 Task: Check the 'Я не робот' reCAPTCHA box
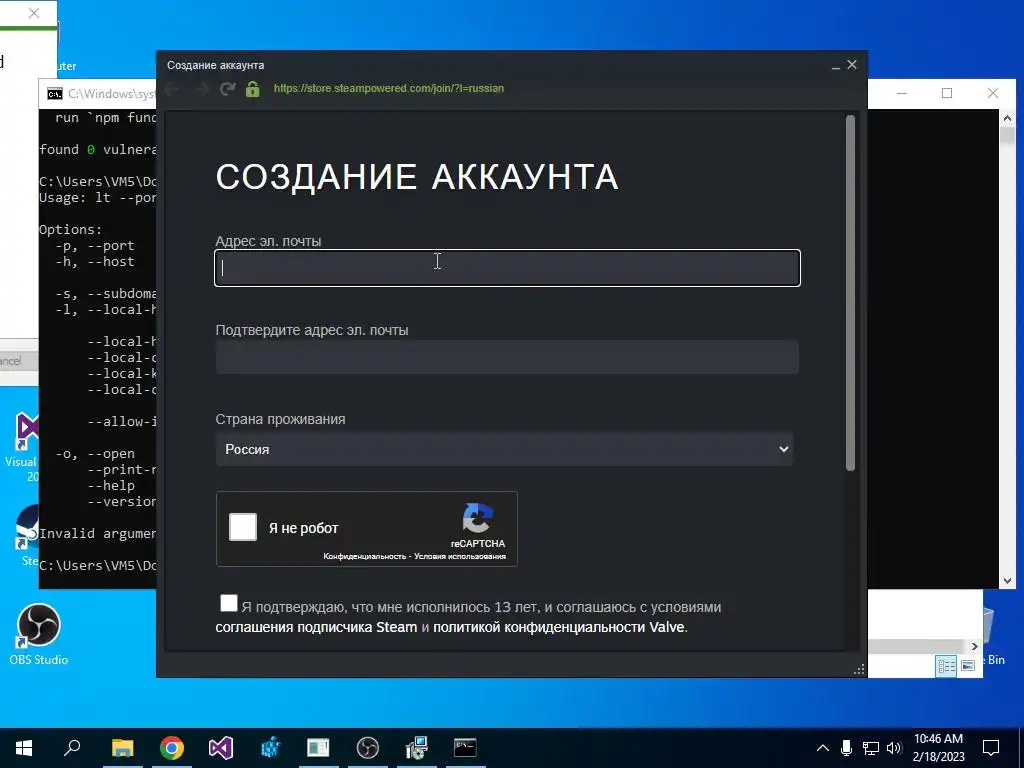[243, 527]
